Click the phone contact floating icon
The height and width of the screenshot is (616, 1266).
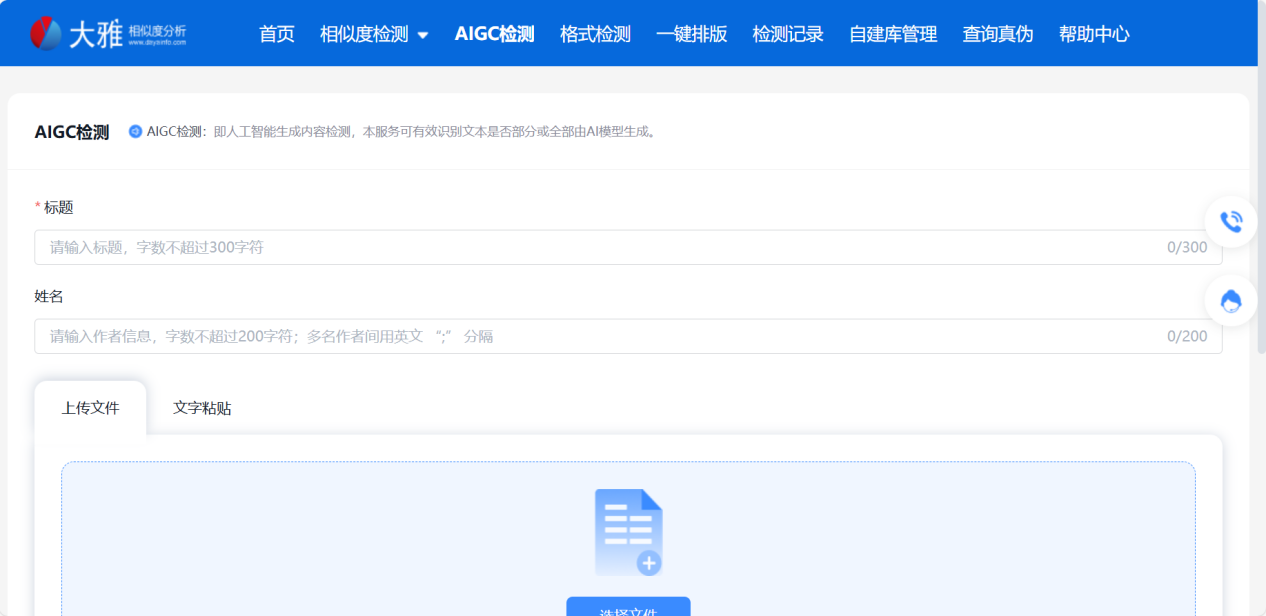(1231, 221)
